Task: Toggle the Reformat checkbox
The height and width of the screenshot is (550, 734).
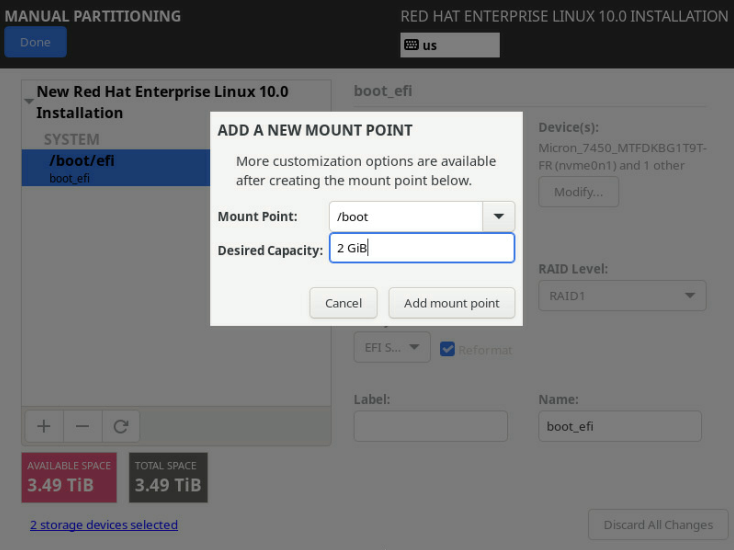Action: pyautogui.click(x=448, y=349)
